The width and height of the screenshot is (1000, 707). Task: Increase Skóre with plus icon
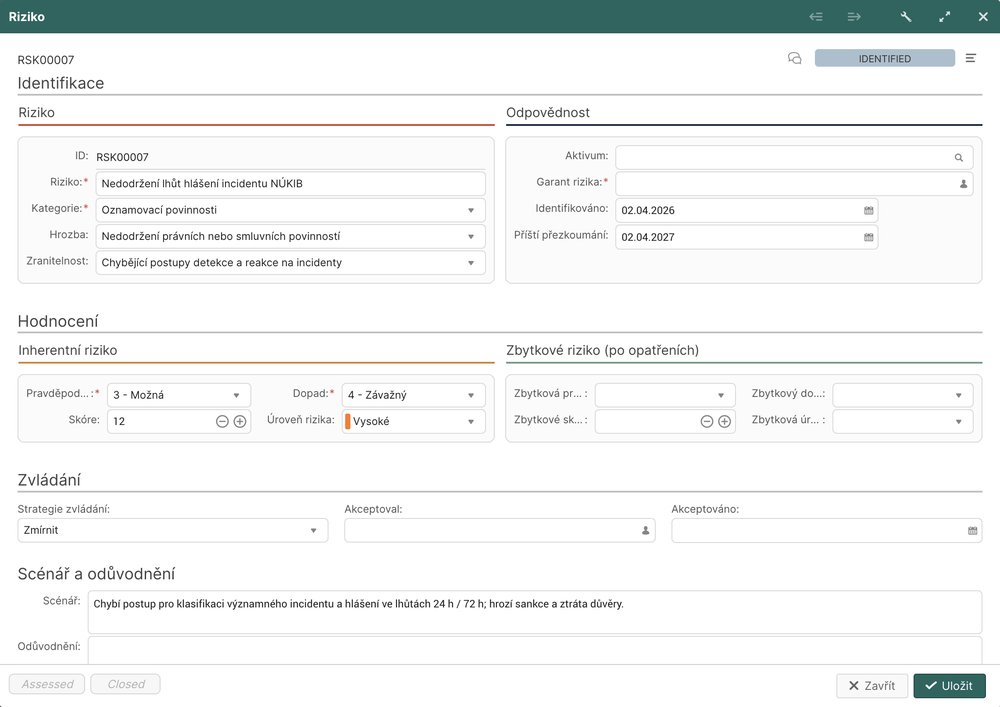click(240, 421)
